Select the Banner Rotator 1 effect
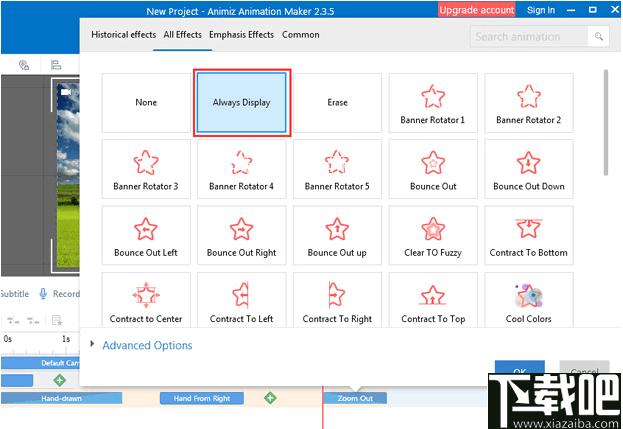 [433, 103]
